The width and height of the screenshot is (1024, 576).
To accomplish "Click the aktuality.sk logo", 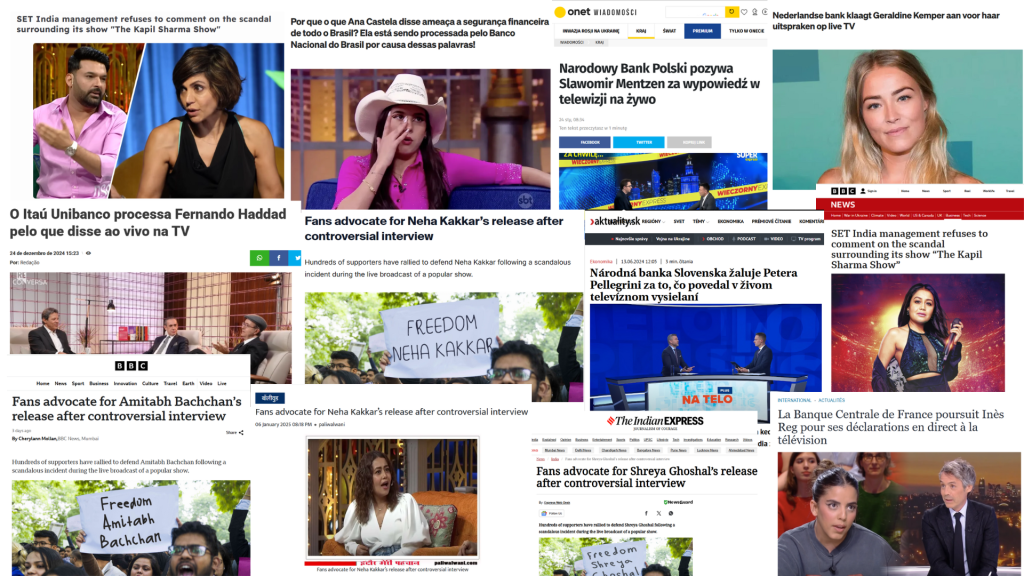I will [x=614, y=222].
